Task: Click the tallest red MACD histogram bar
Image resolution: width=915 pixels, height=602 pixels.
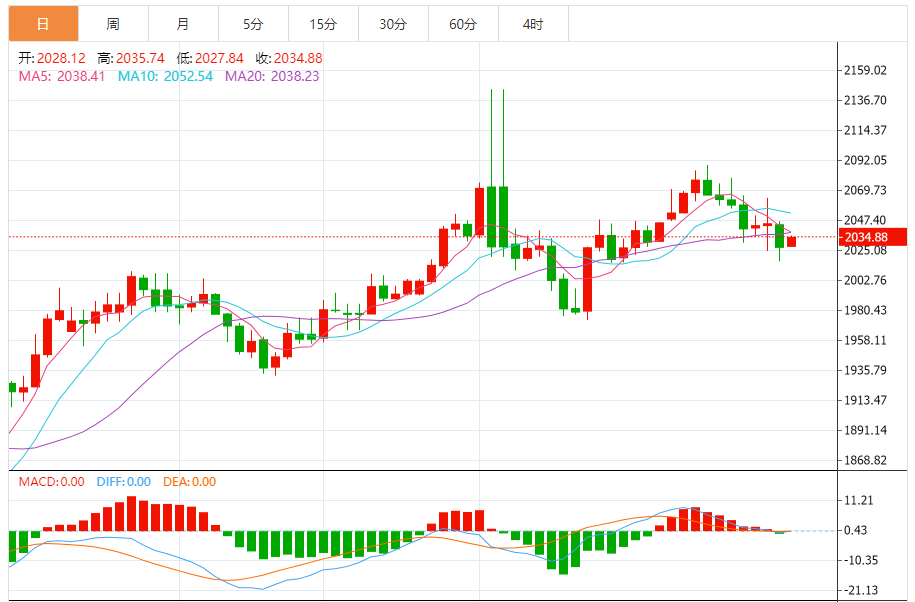Action: click(x=131, y=513)
